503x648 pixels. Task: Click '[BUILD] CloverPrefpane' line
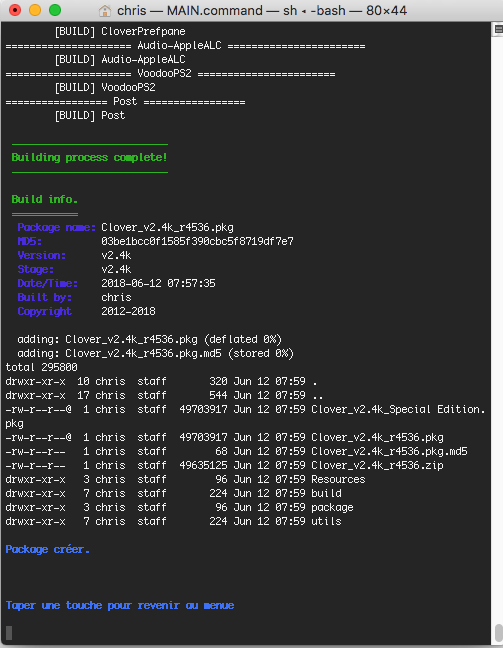click(120, 31)
